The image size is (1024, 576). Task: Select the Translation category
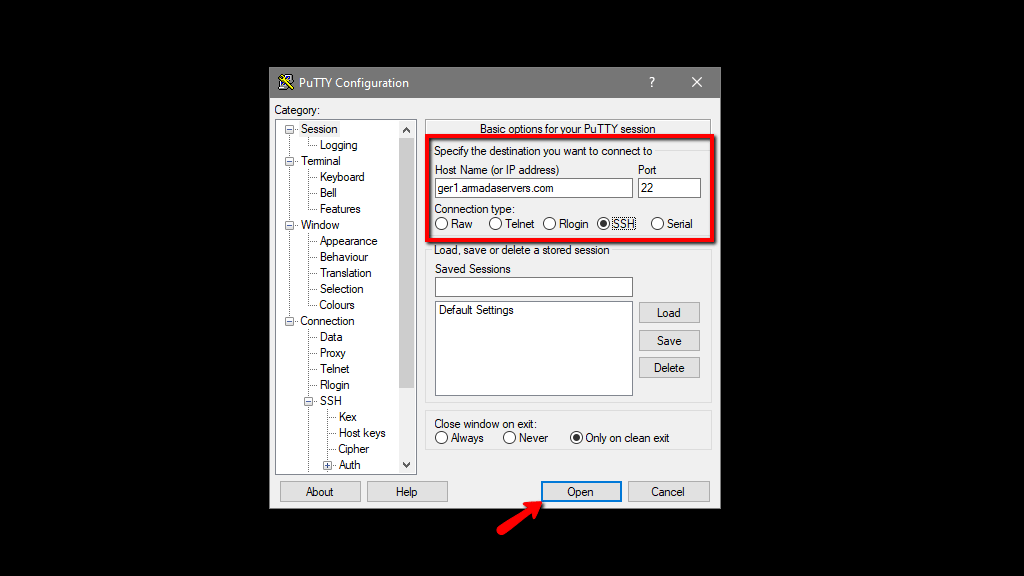(x=344, y=272)
